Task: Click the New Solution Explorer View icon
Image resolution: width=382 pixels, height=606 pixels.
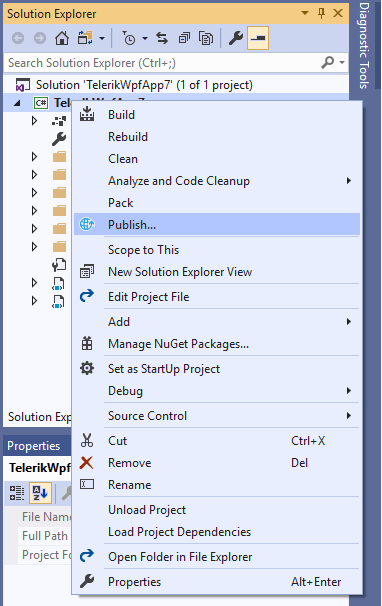Action: tap(87, 271)
